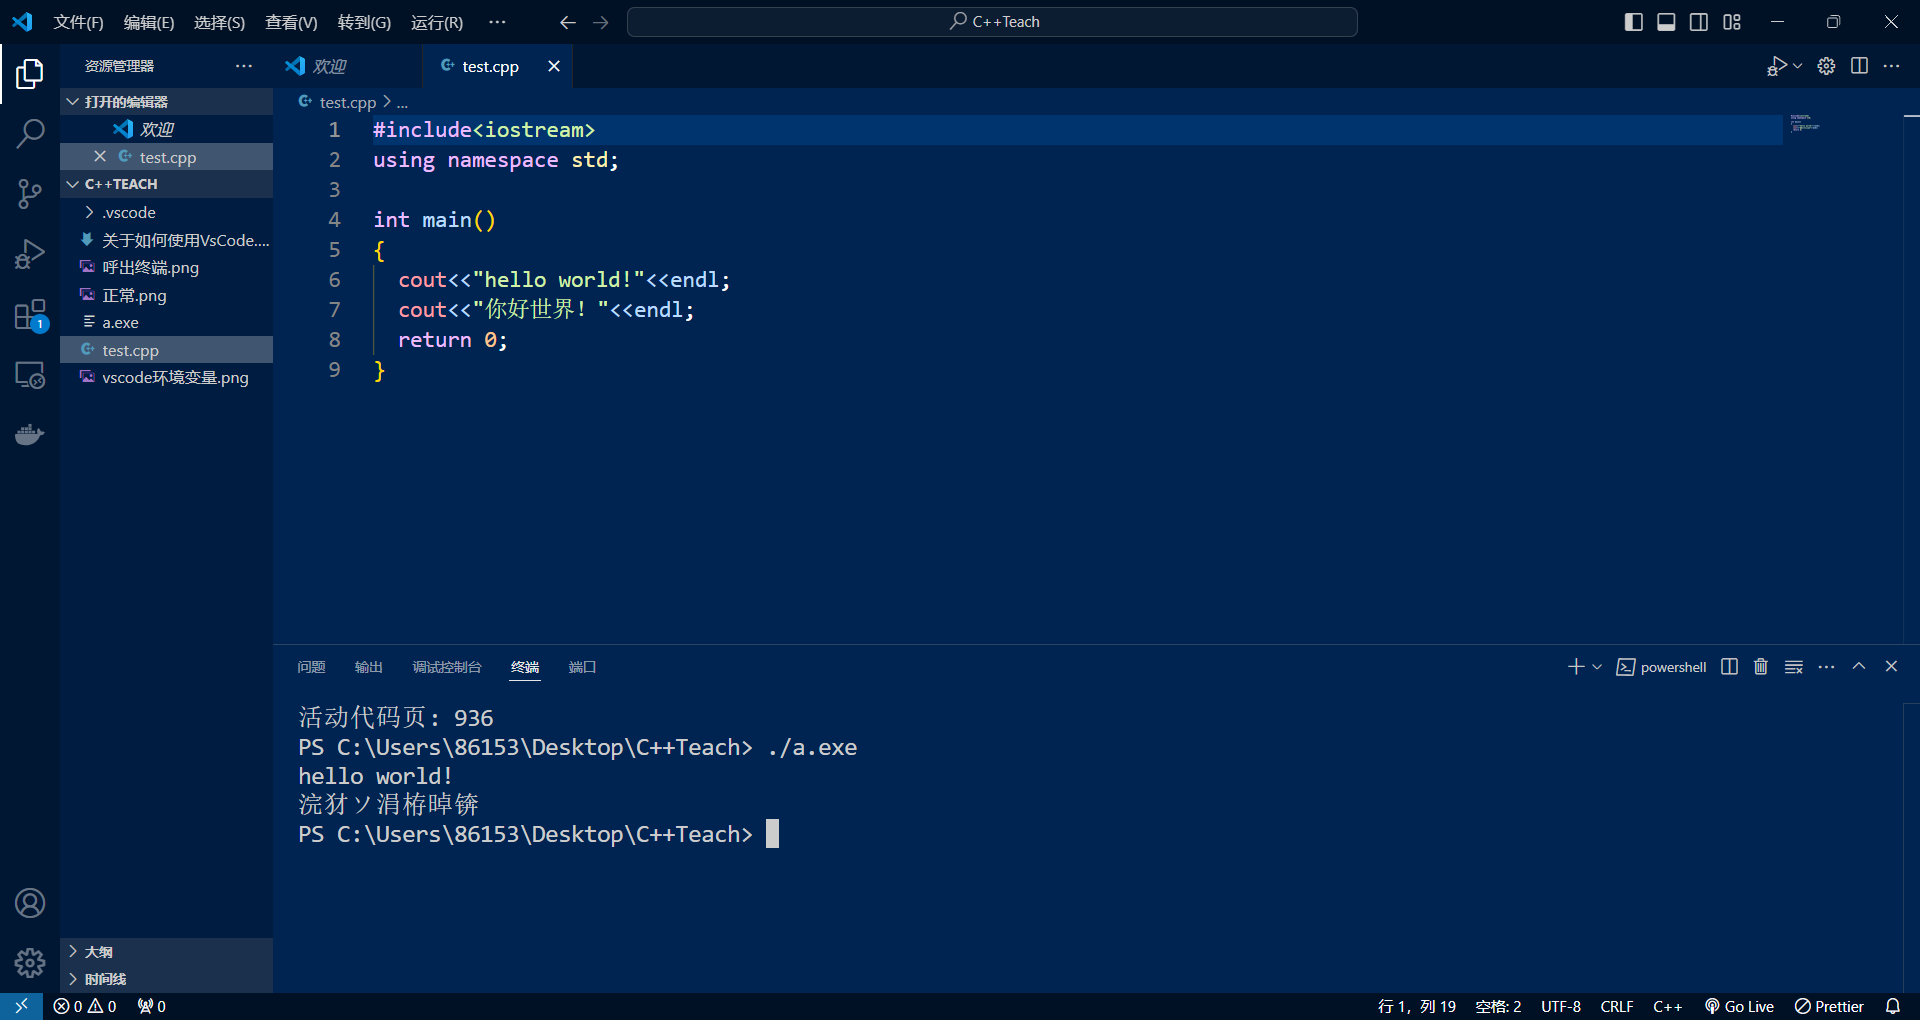Open the Run and Debug view
This screenshot has width=1920, height=1020.
click(30, 254)
